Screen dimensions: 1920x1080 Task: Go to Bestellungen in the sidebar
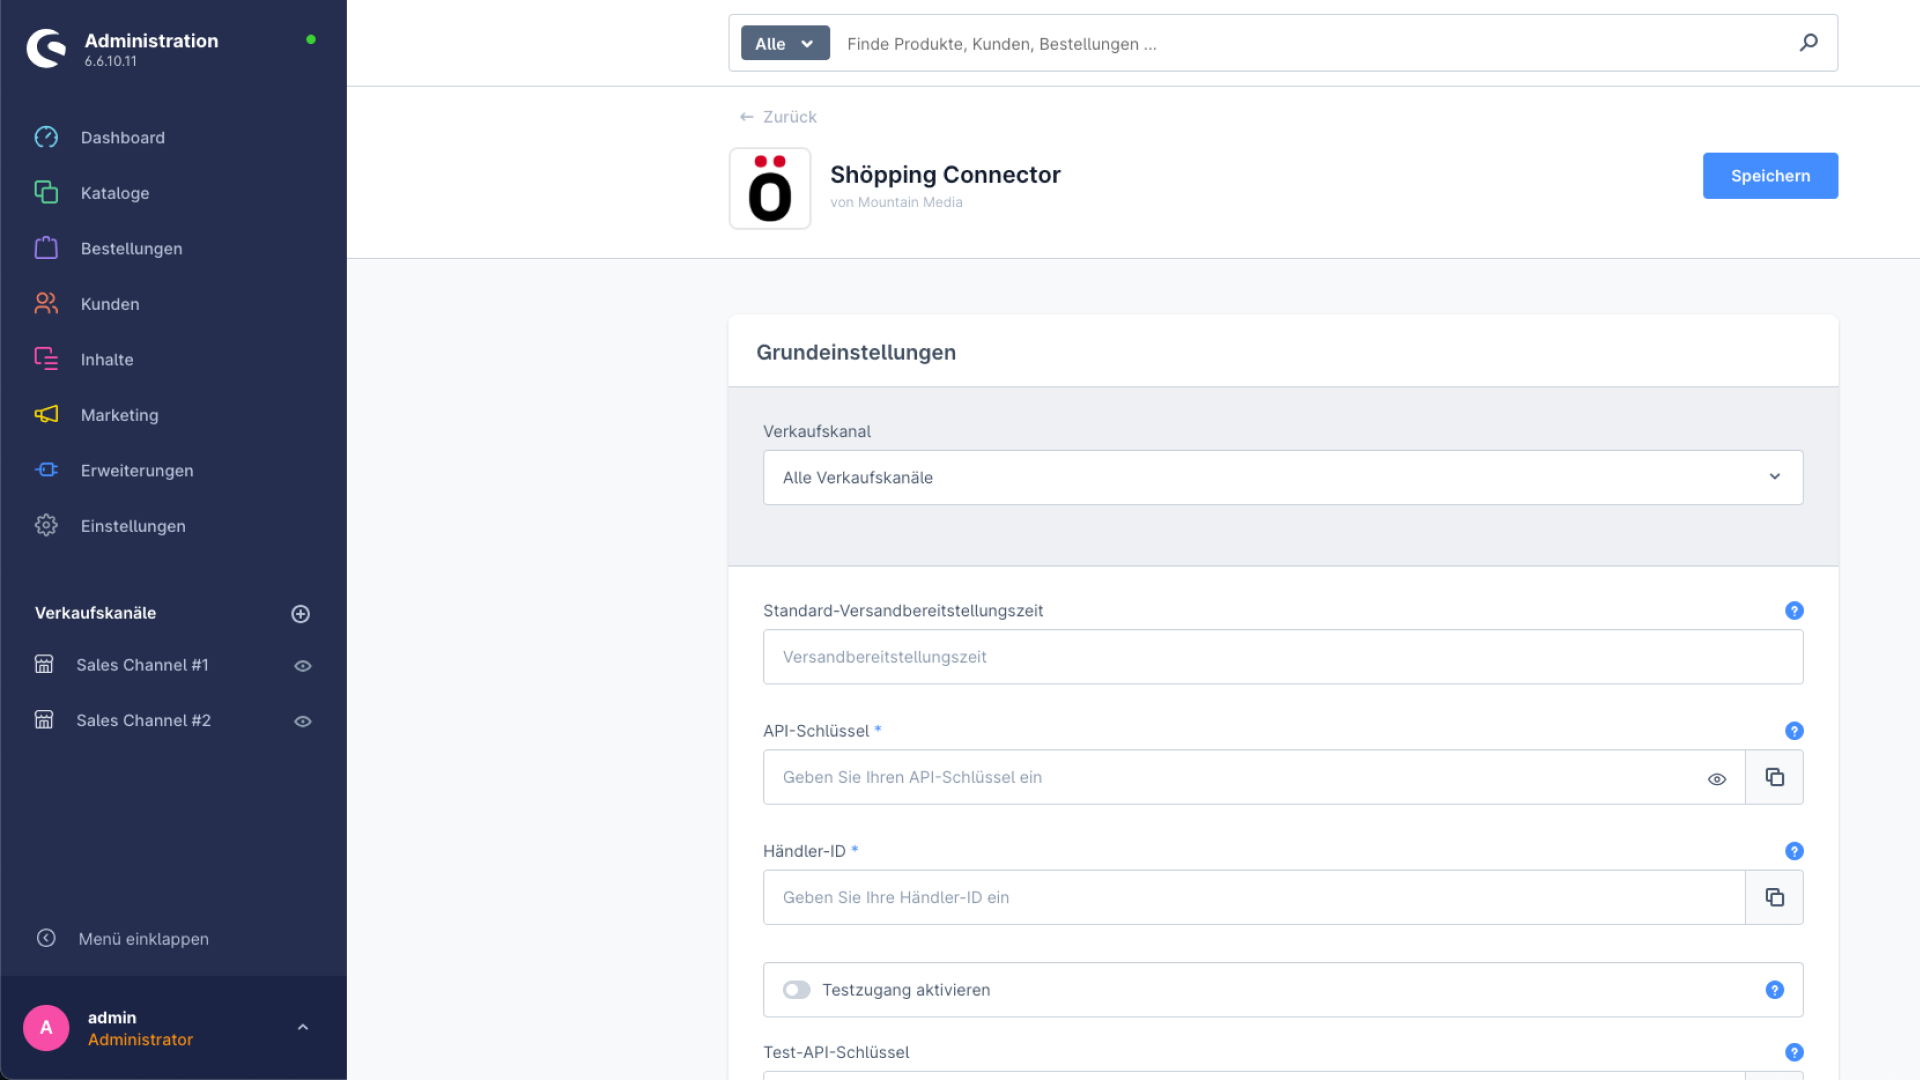coord(131,248)
